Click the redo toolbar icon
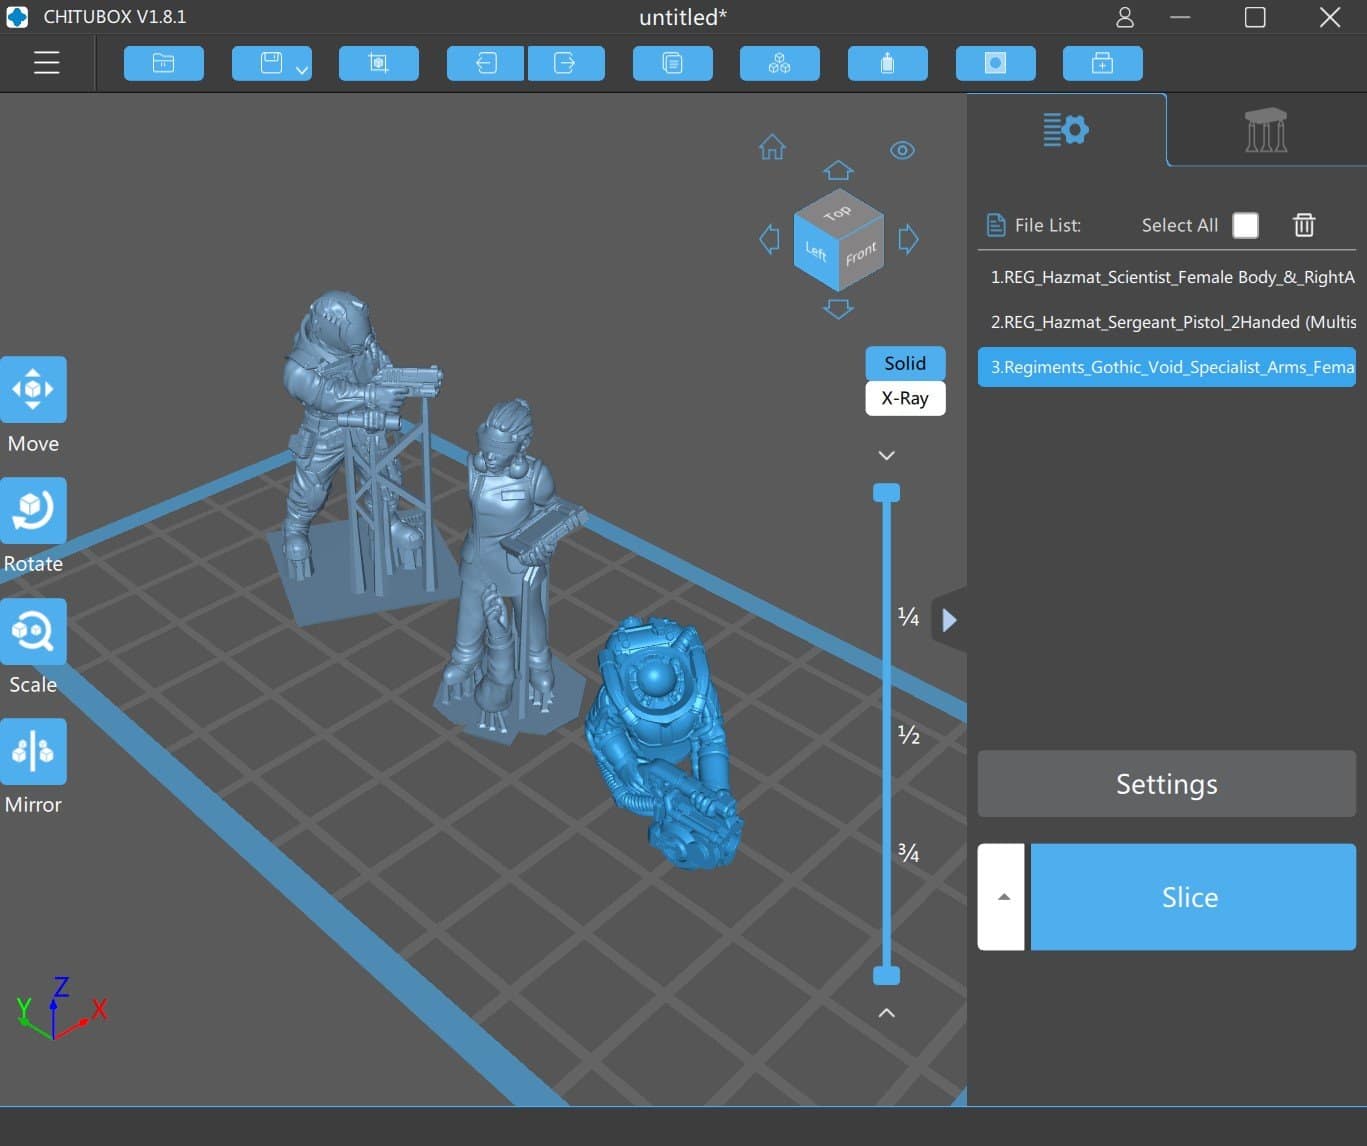 pyautogui.click(x=565, y=63)
